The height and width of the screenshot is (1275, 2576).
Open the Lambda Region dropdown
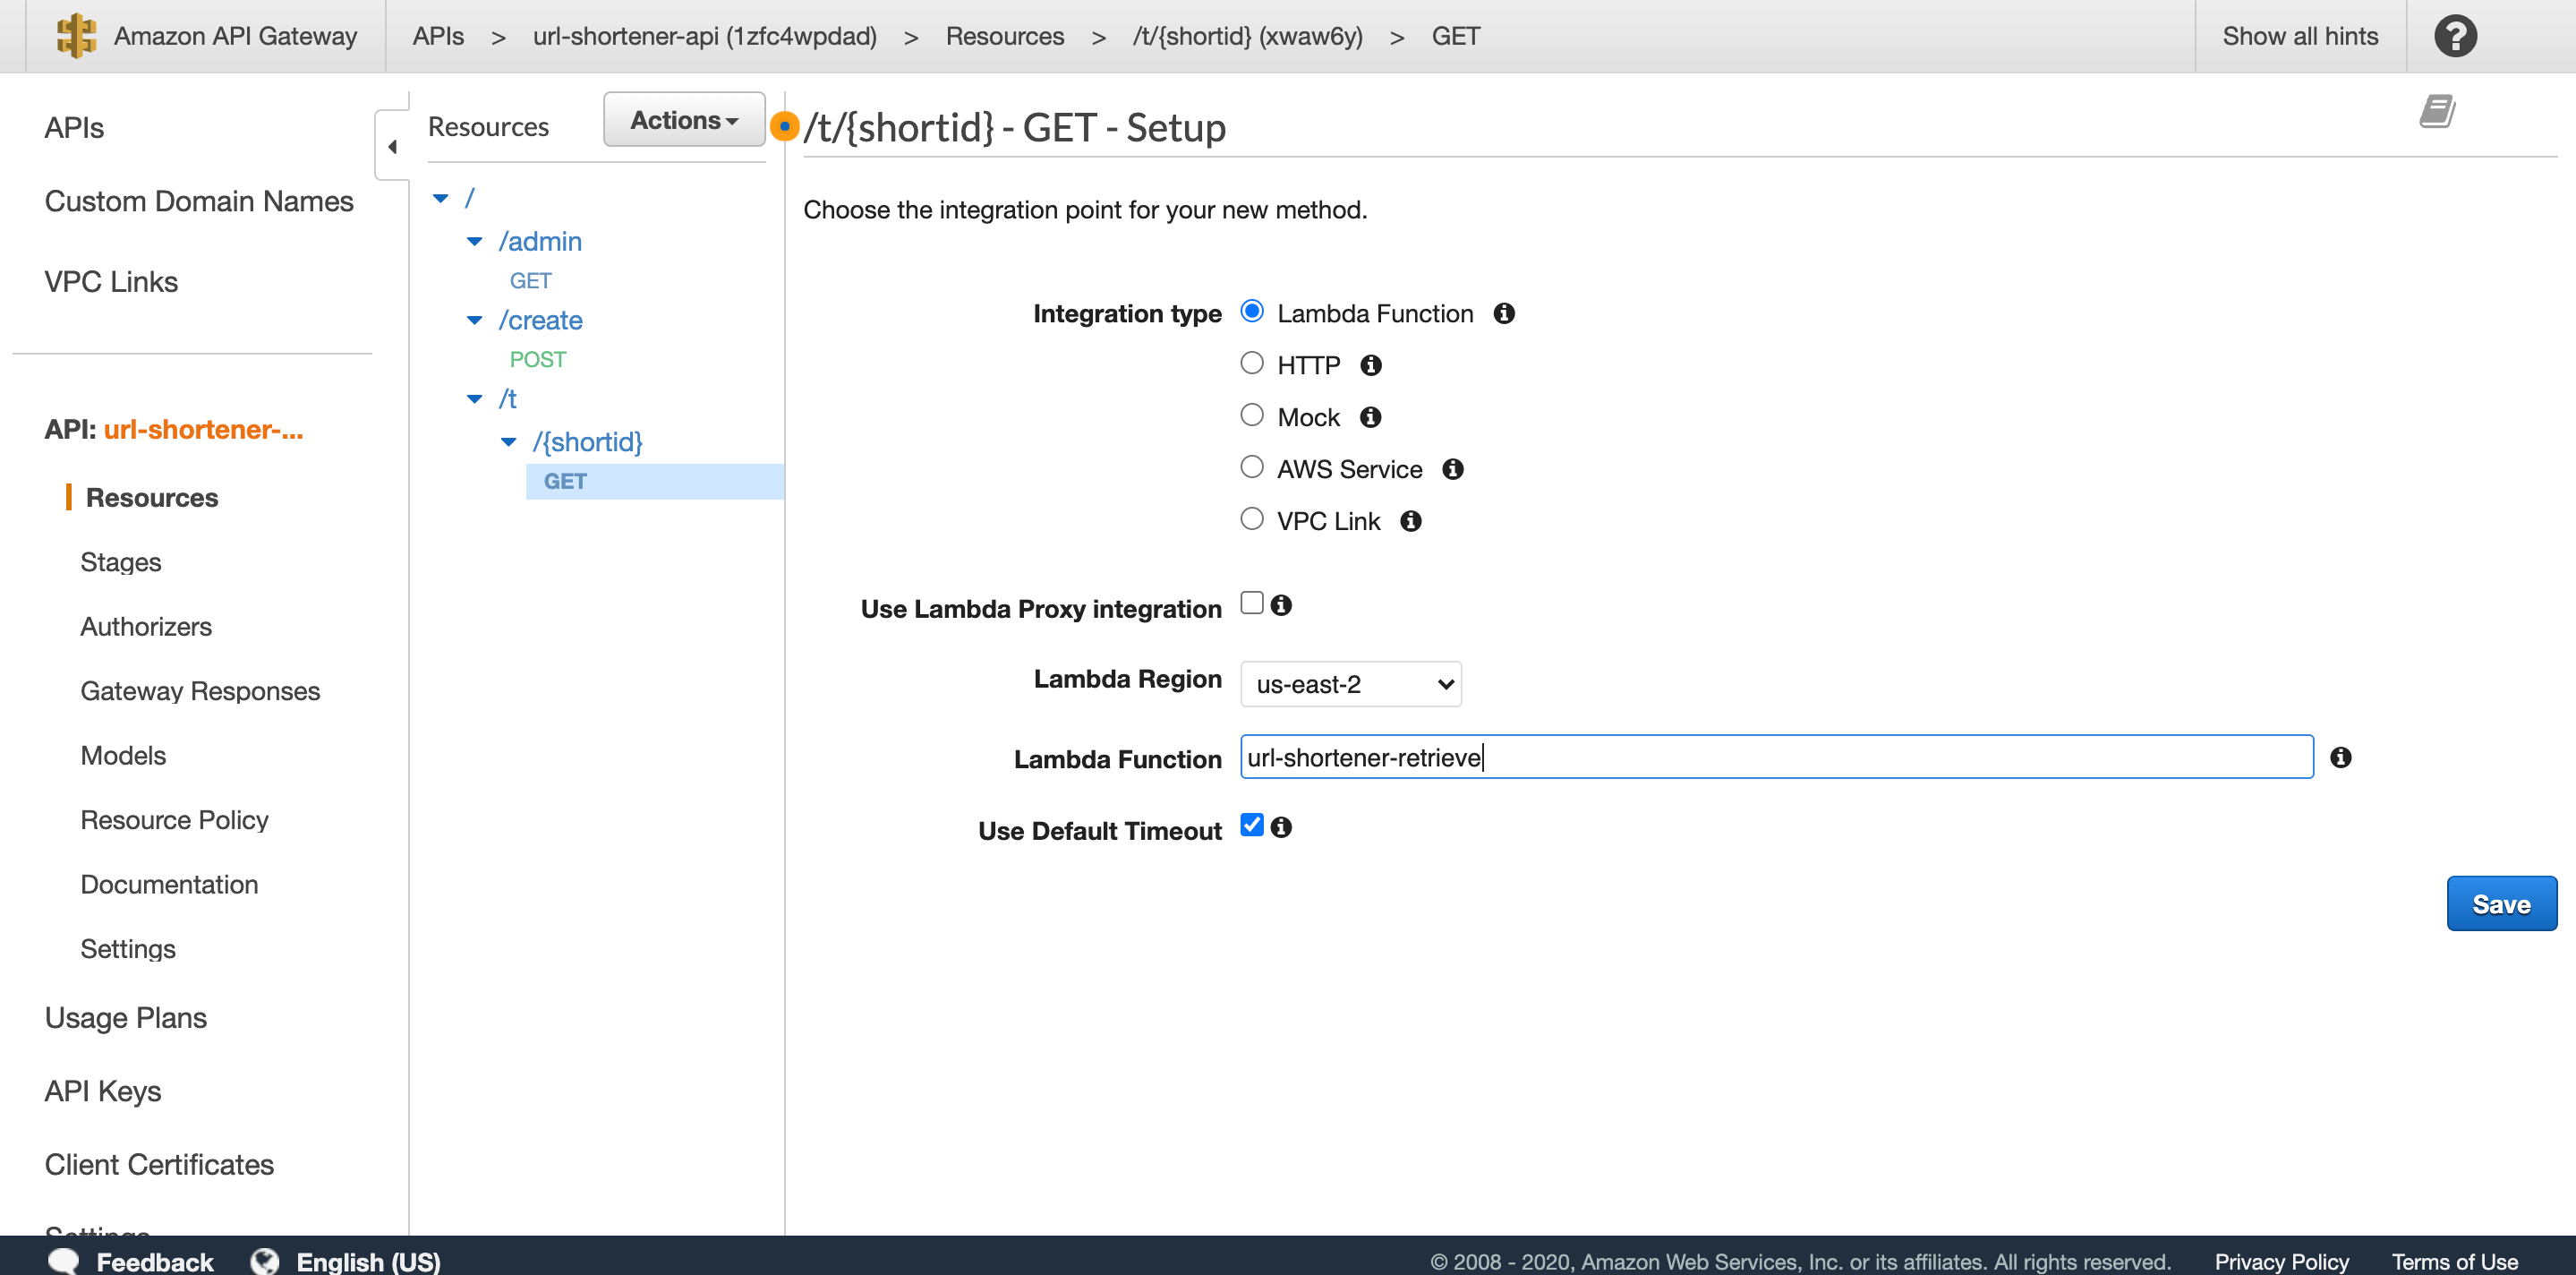pyautogui.click(x=1350, y=684)
